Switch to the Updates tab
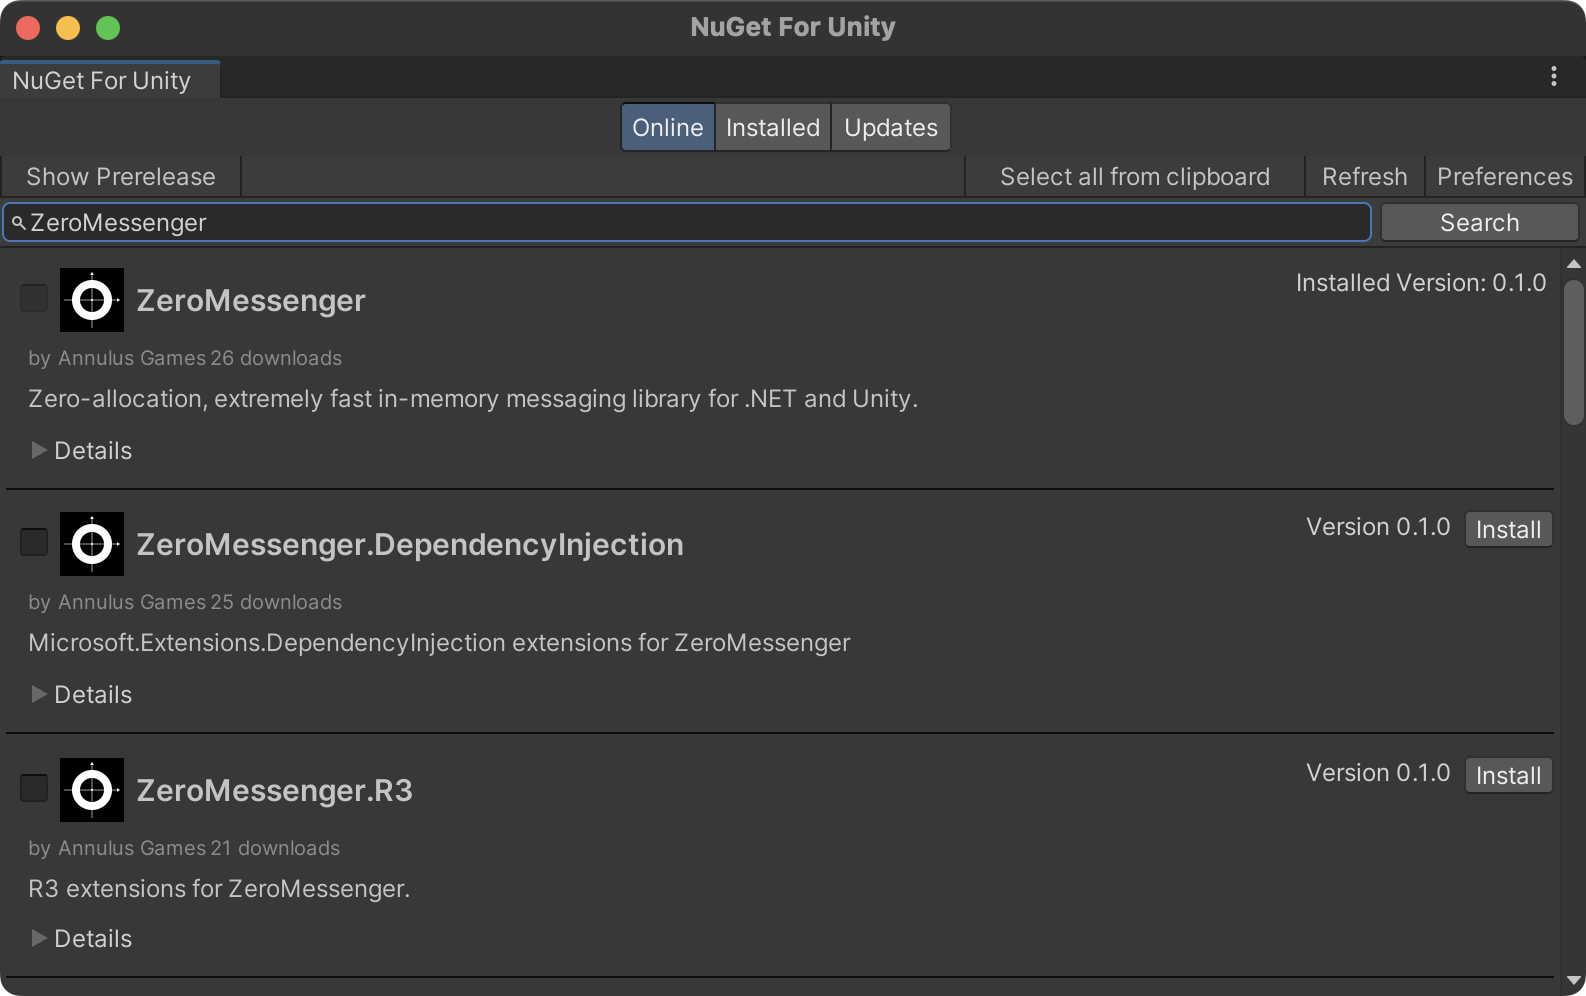This screenshot has width=1586, height=996. (891, 128)
